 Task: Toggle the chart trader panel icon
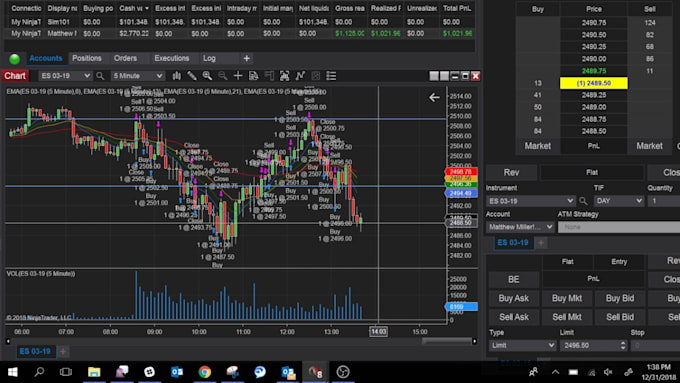click(269, 76)
